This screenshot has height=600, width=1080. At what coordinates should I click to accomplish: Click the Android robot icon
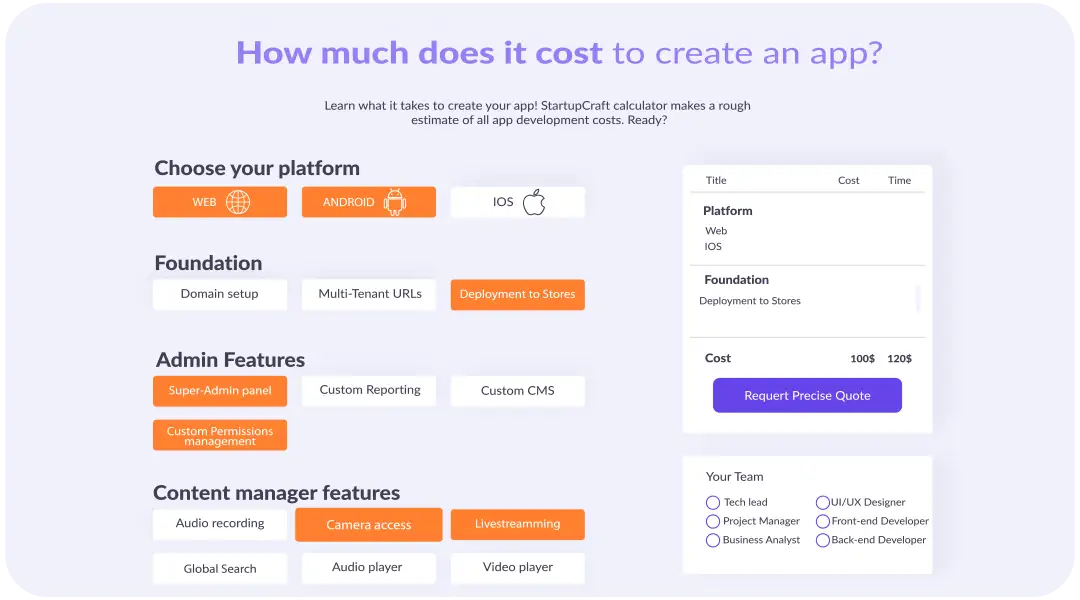[x=395, y=202]
